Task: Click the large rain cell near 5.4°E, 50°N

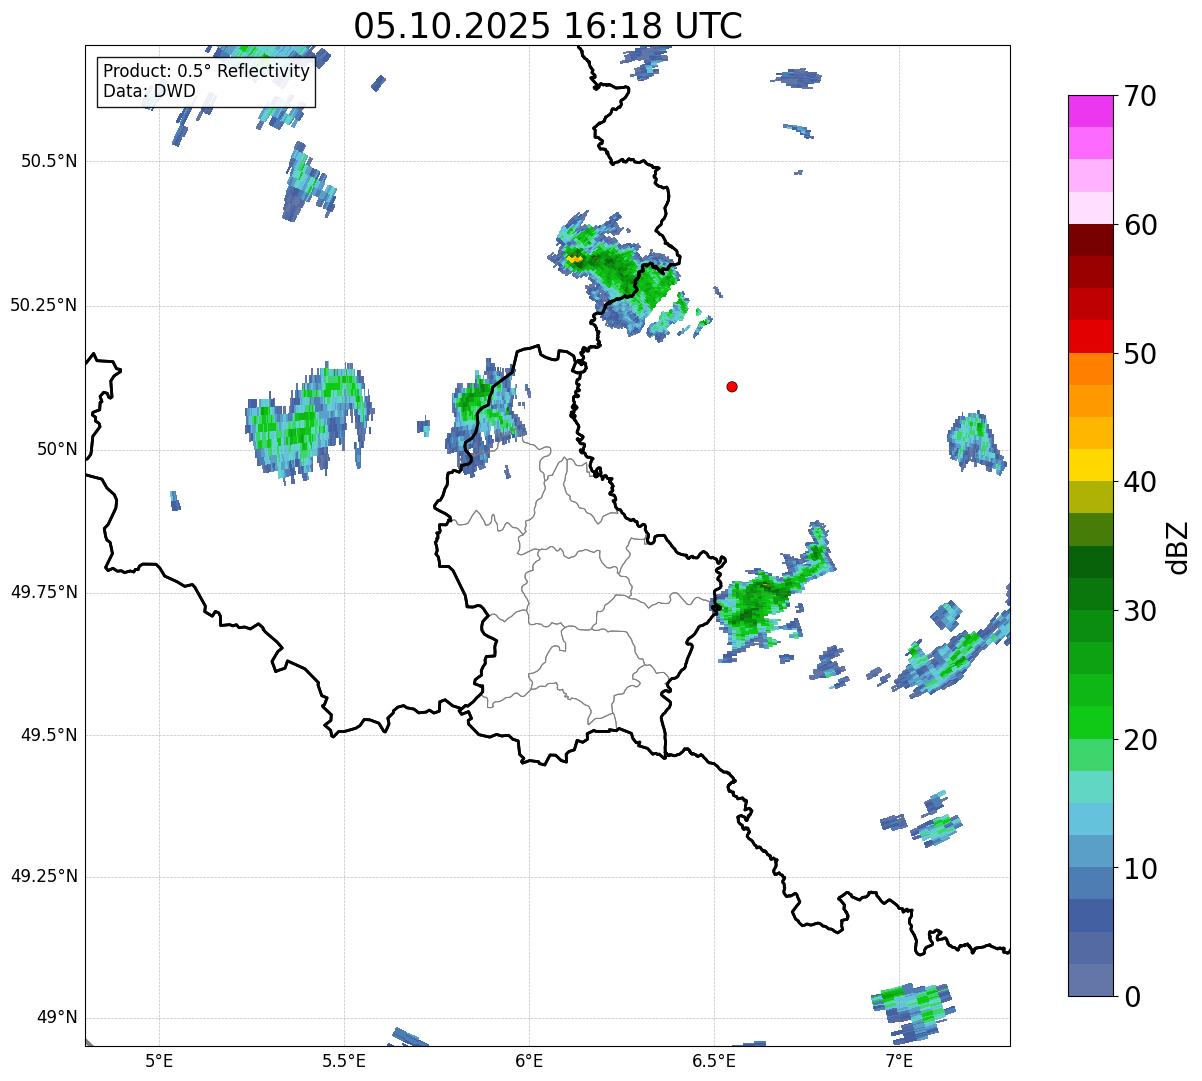Action: [x=308, y=423]
